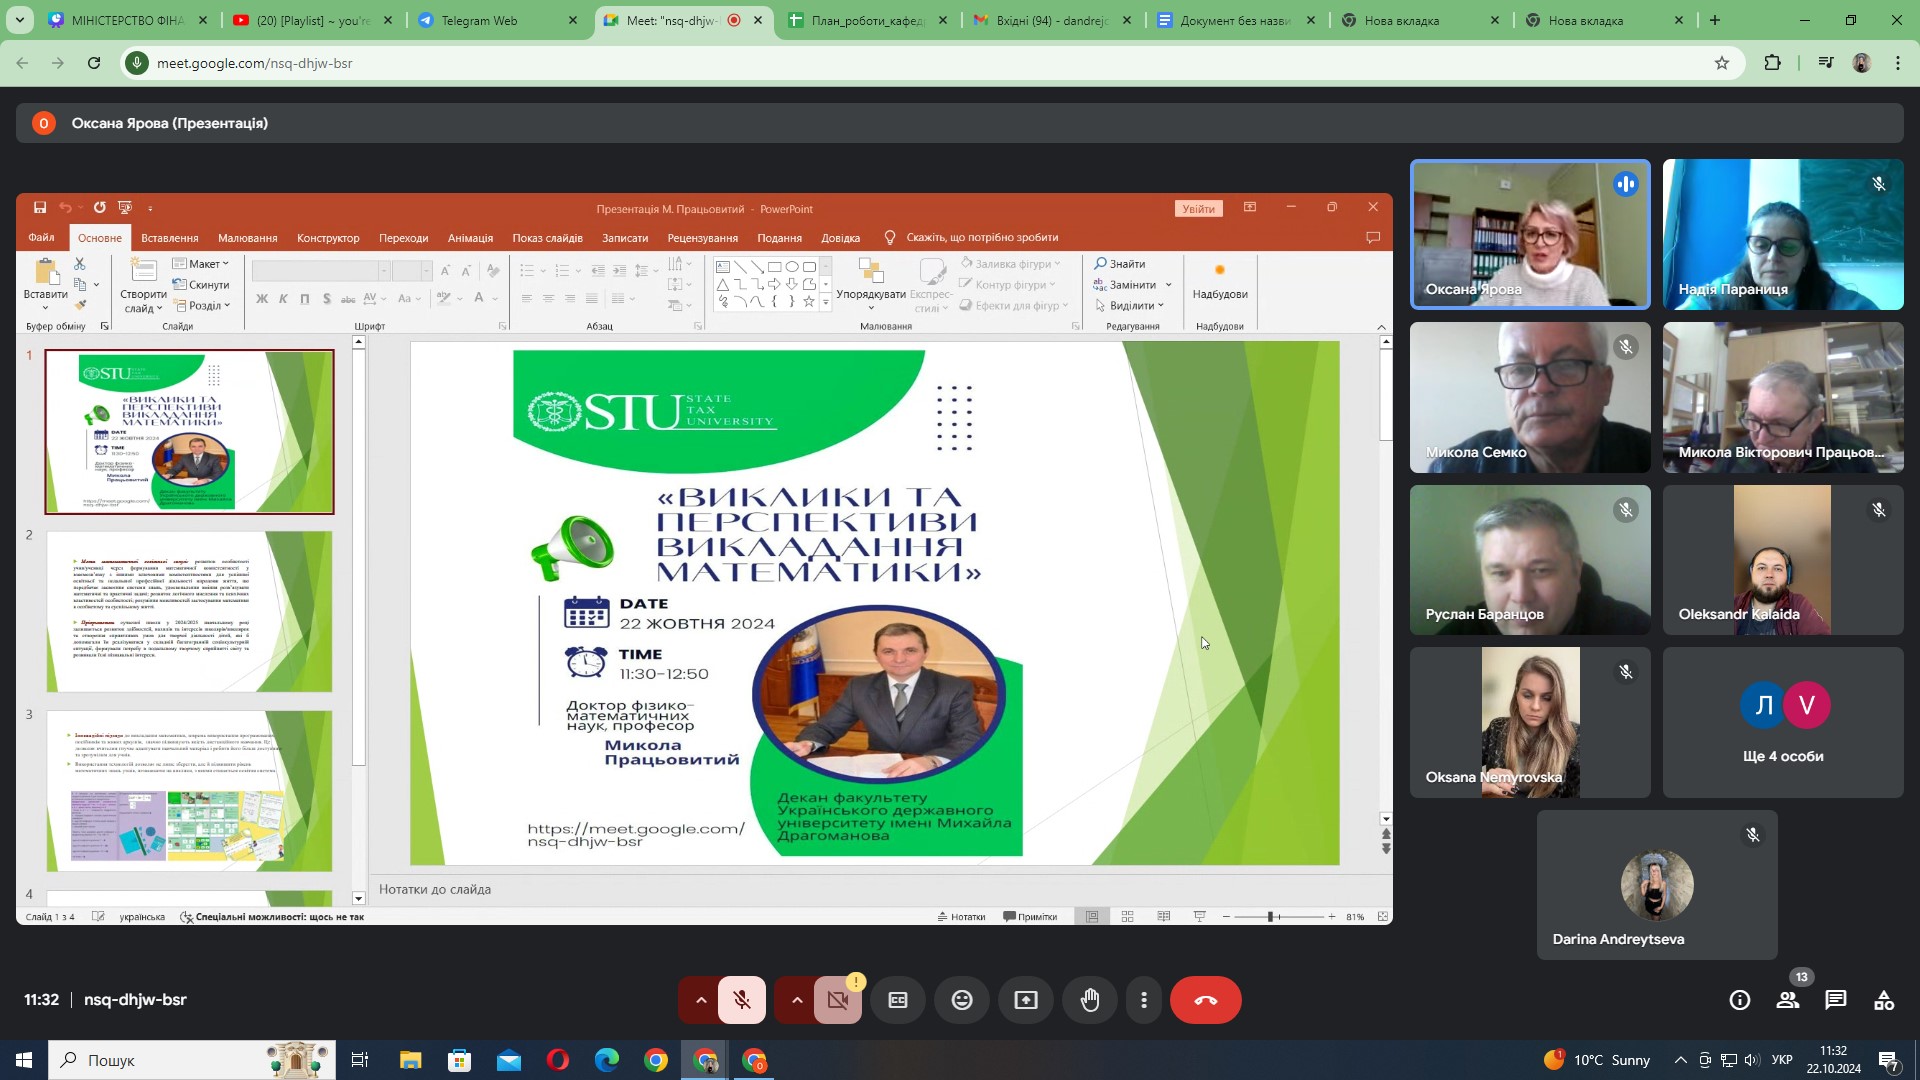The height and width of the screenshot is (1080, 1920).
Task: Leave the call with red hangup button
Action: pos(1206,1000)
